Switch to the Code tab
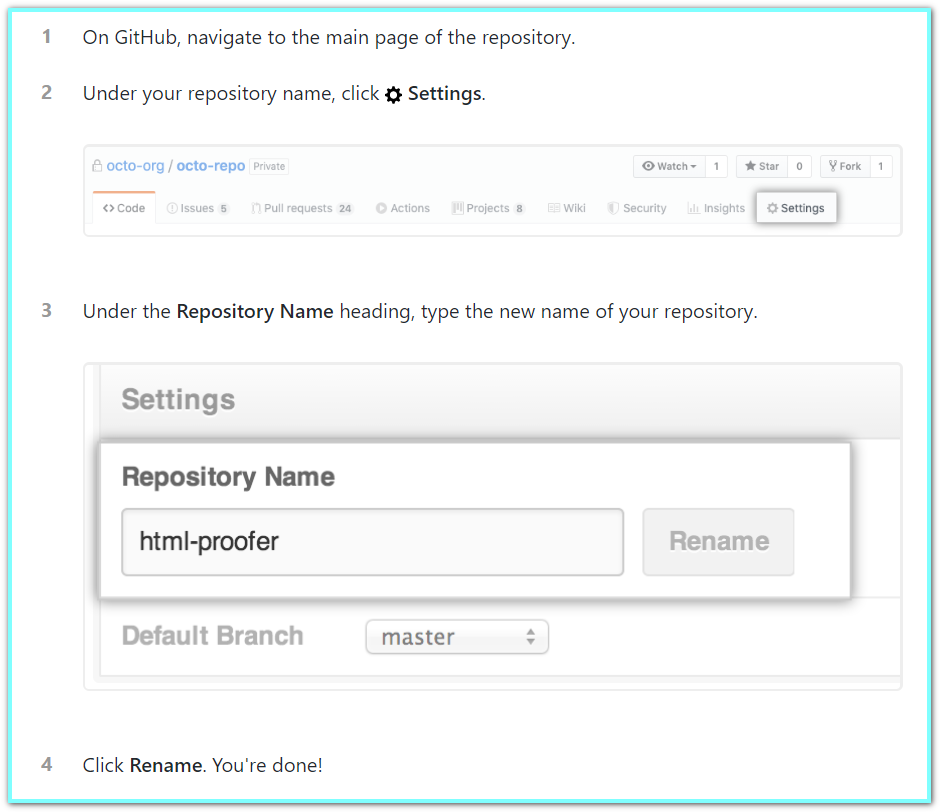The width and height of the screenshot is (940, 812). tap(124, 208)
